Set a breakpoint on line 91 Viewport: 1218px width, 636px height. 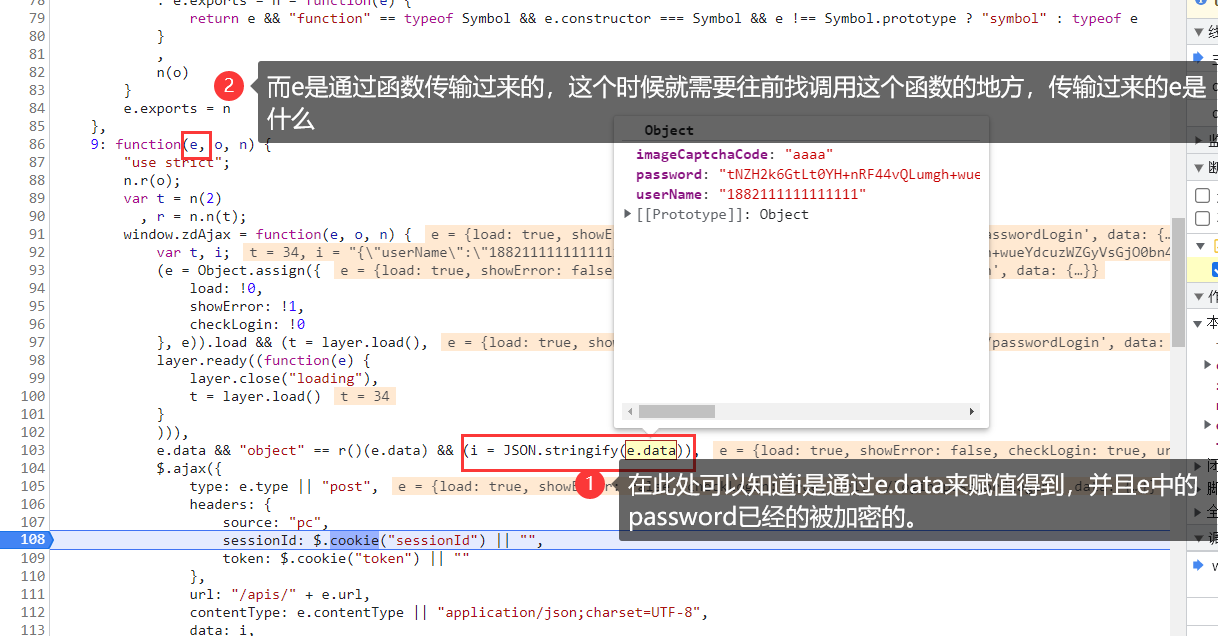tap(36, 234)
